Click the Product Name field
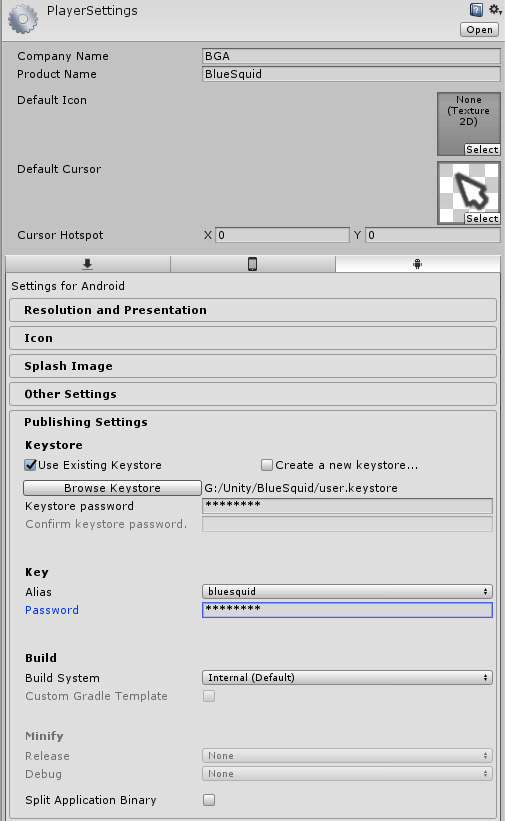 pos(351,74)
